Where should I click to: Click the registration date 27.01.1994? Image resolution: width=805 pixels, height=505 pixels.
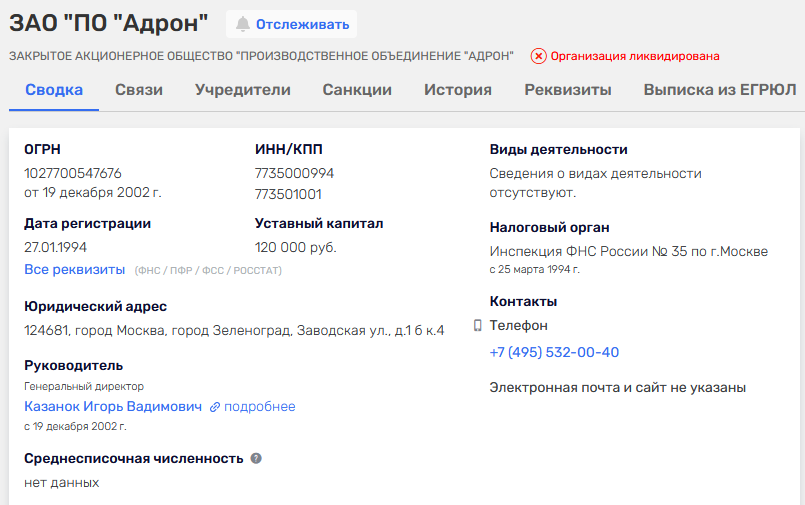[x=55, y=247]
